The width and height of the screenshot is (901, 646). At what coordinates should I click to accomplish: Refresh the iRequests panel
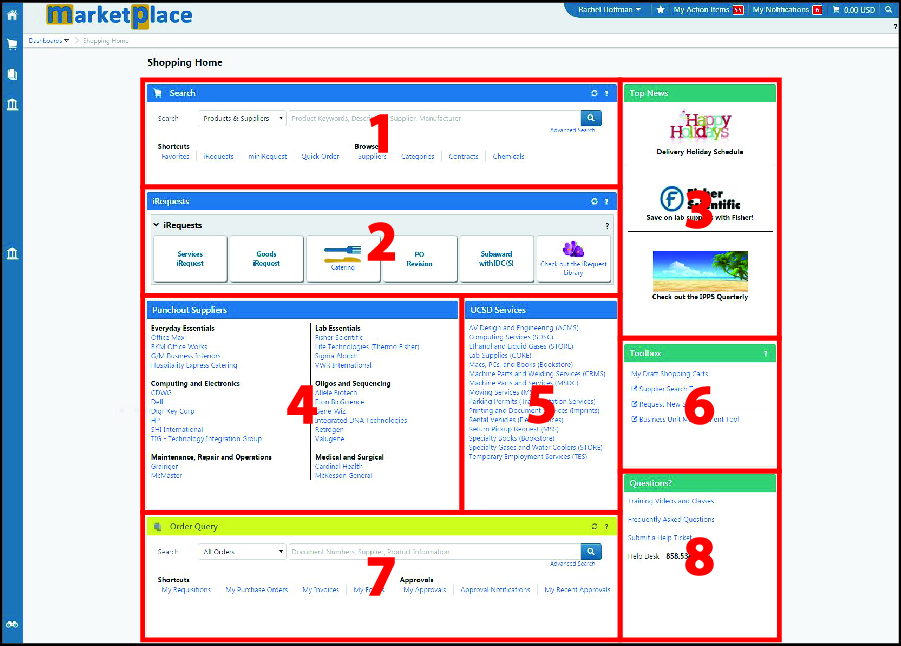594,201
